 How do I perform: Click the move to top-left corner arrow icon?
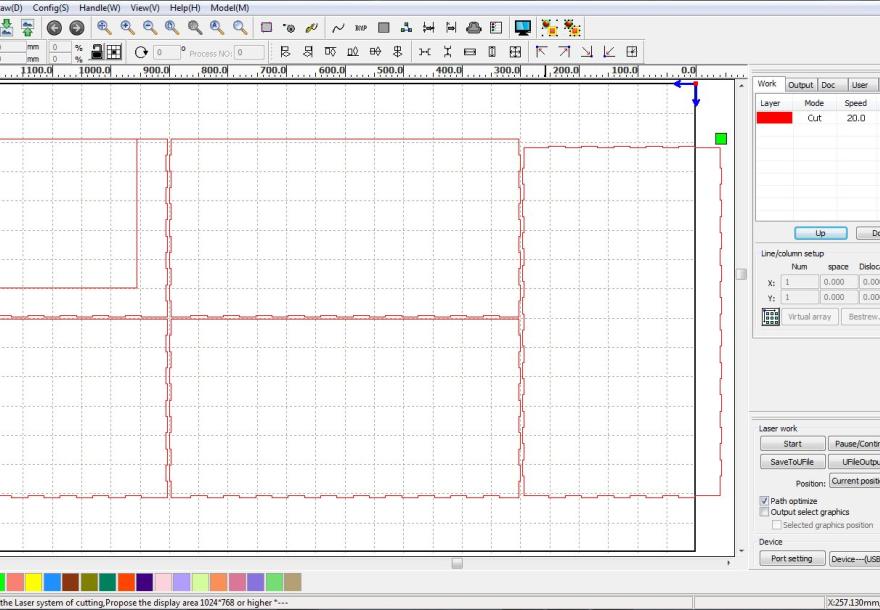click(x=542, y=52)
